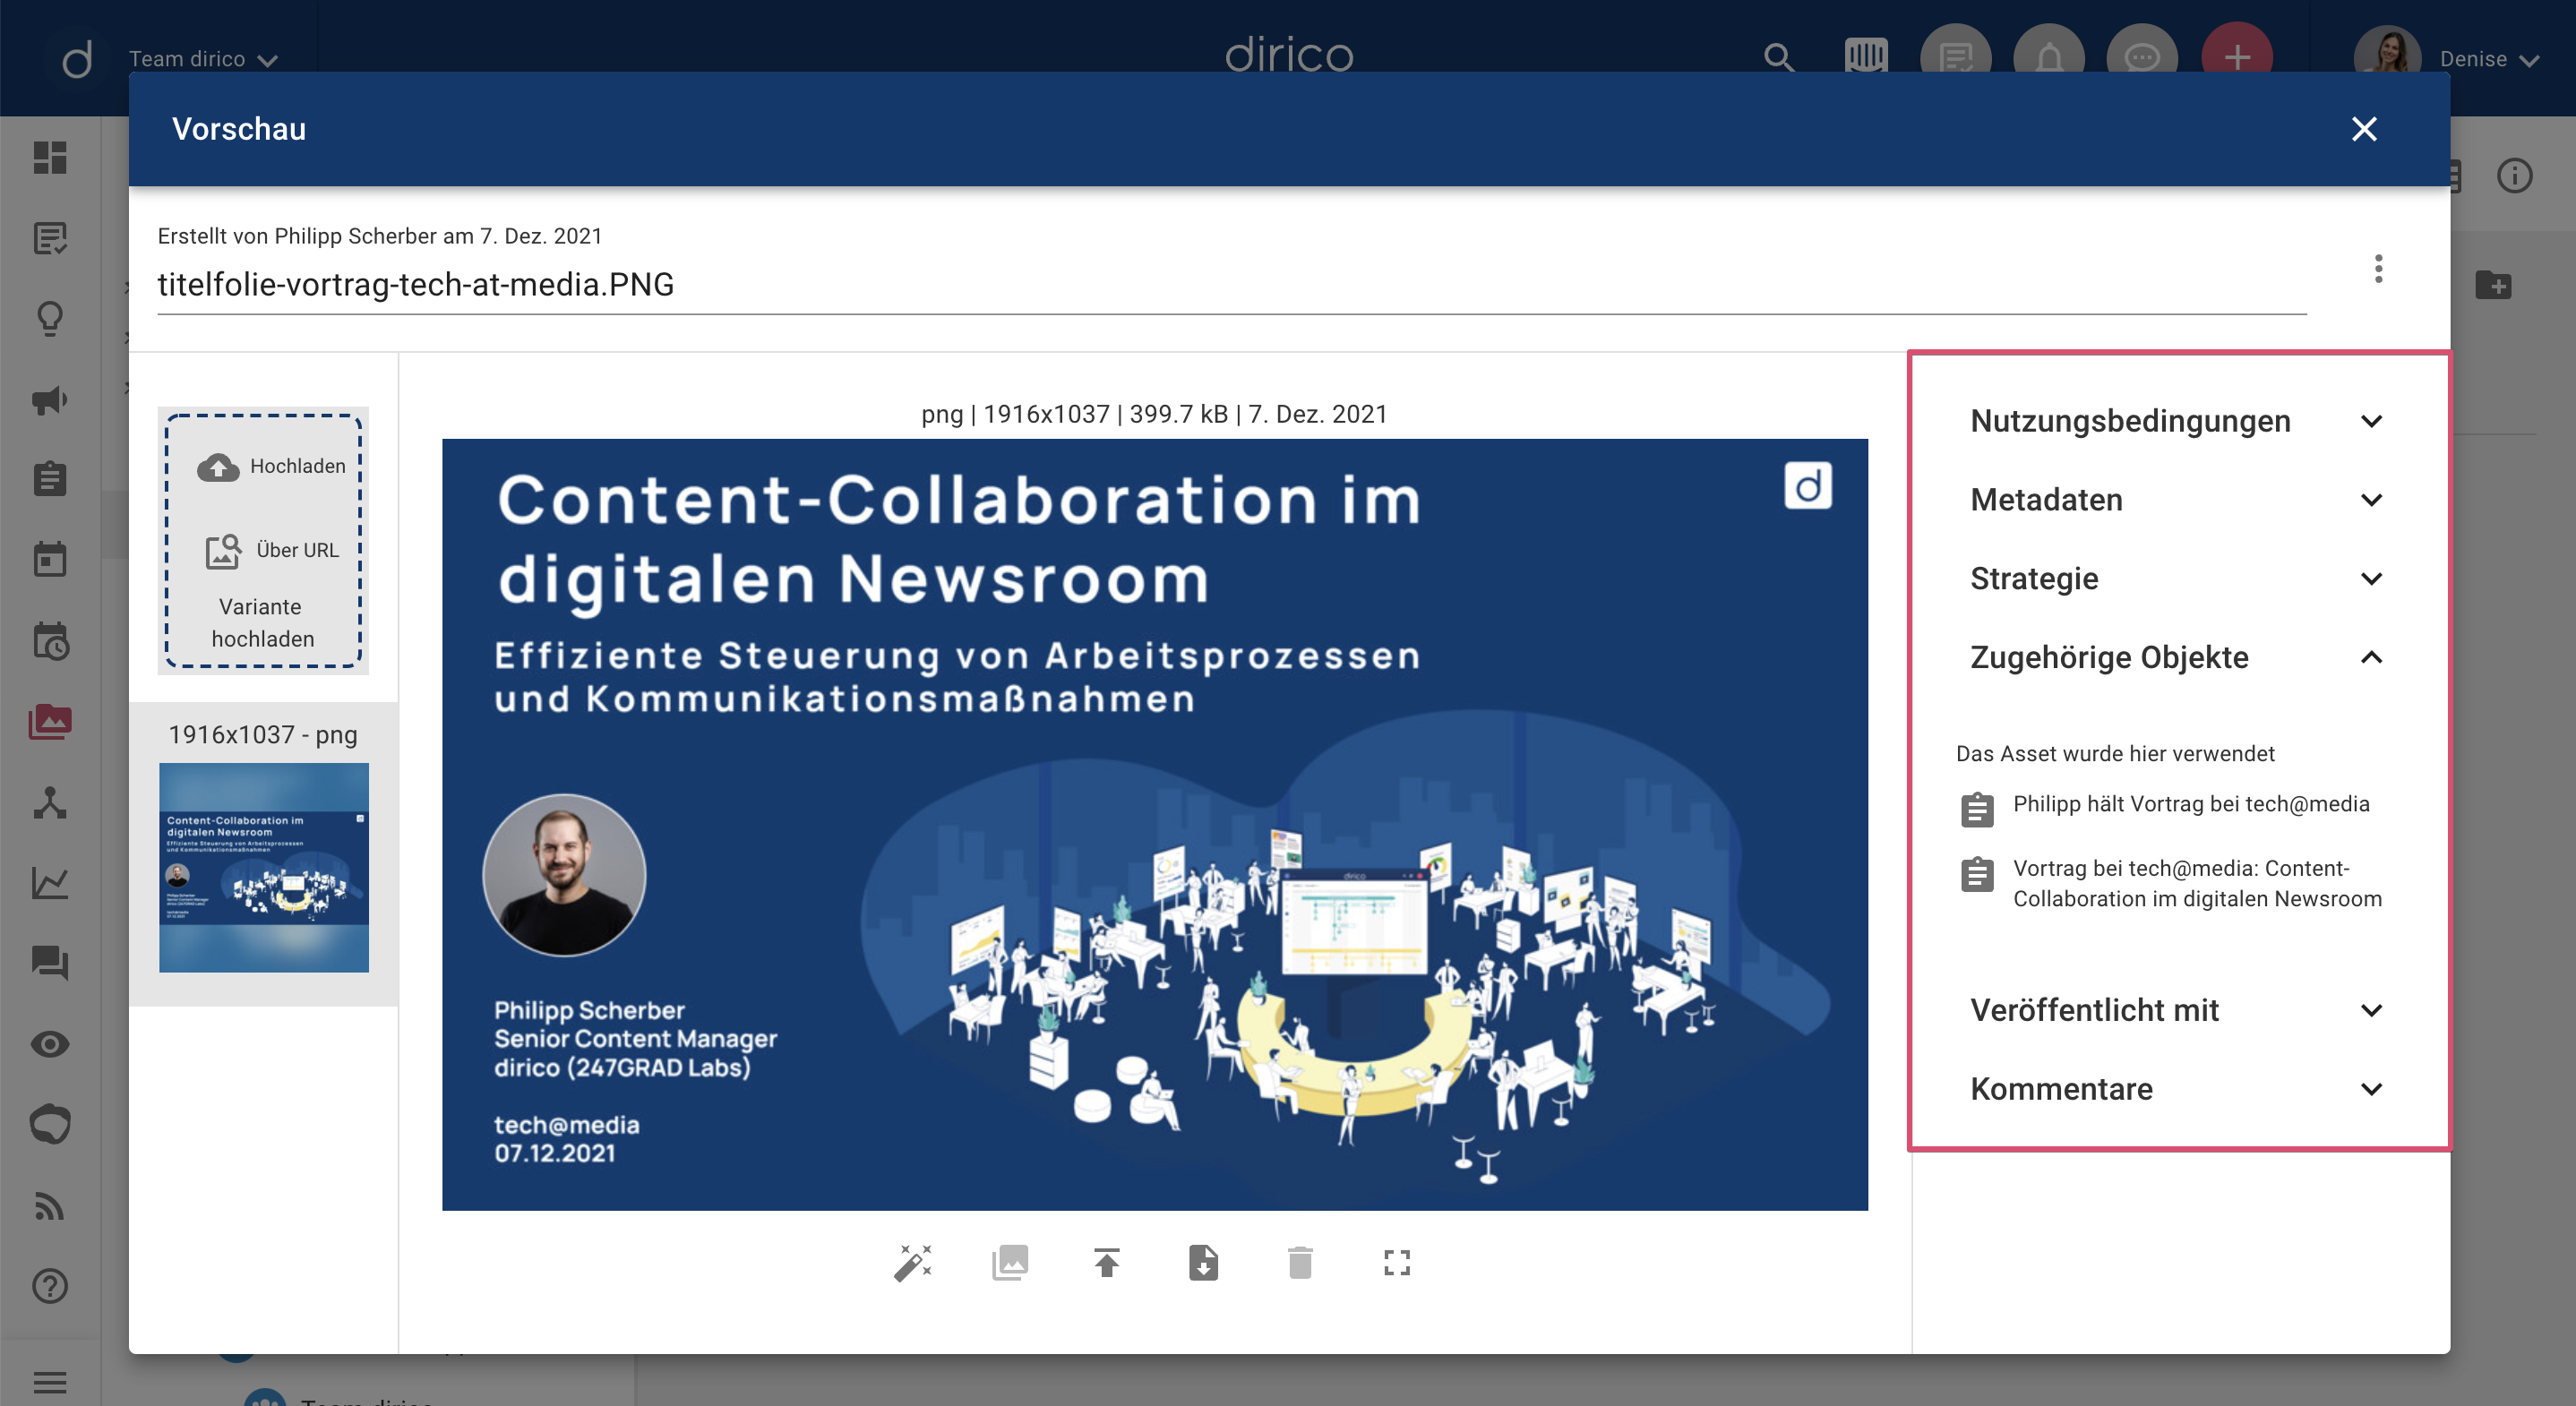Open the calendar icon in left sidebar
This screenshot has height=1406, width=2576.
pos(50,559)
